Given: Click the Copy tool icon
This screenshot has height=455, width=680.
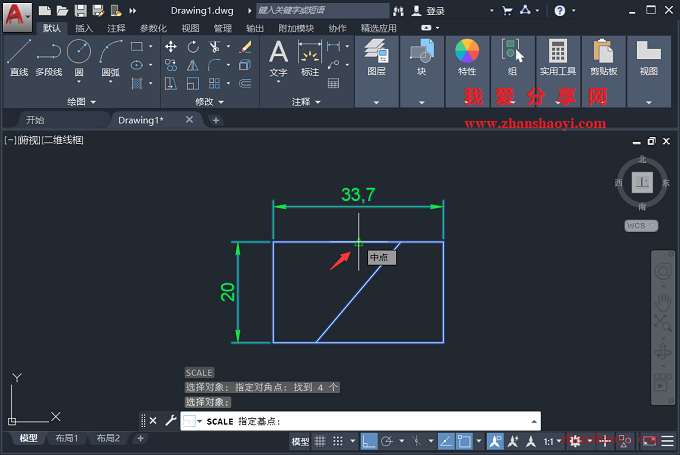Looking at the screenshot, I should (171, 65).
